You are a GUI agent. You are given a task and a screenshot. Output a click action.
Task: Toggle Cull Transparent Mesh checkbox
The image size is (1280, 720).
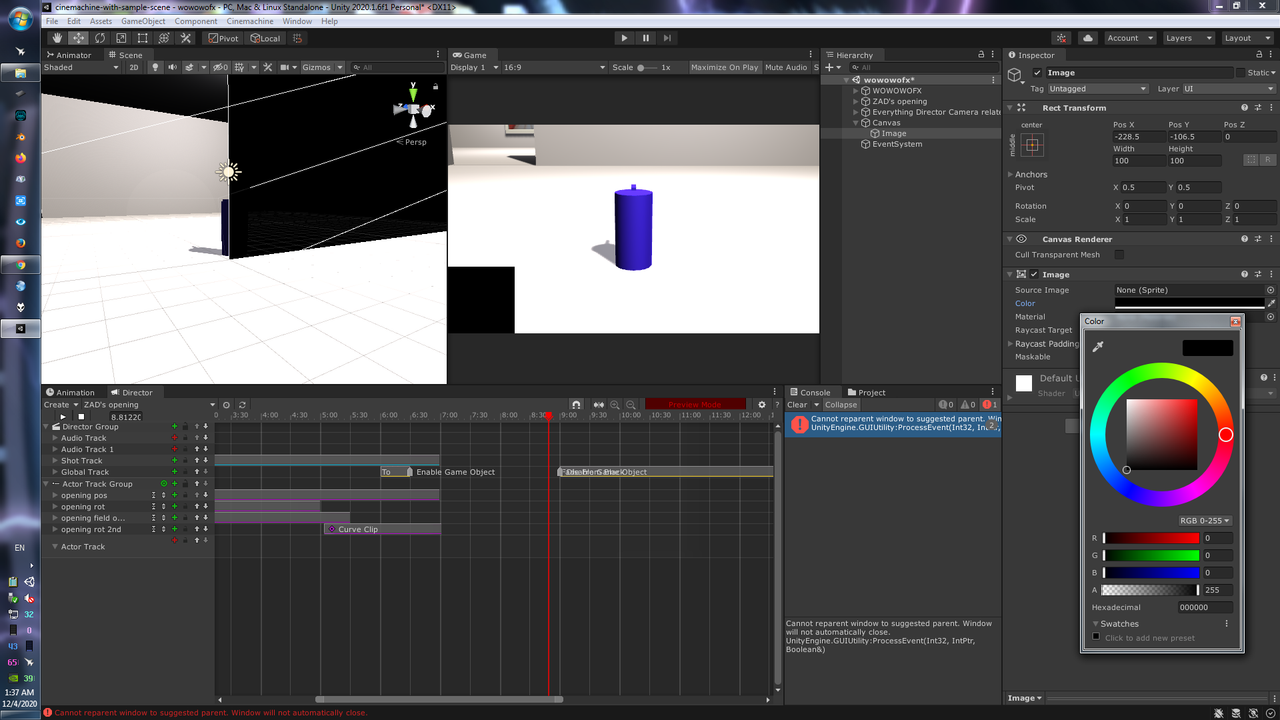[x=1119, y=255]
